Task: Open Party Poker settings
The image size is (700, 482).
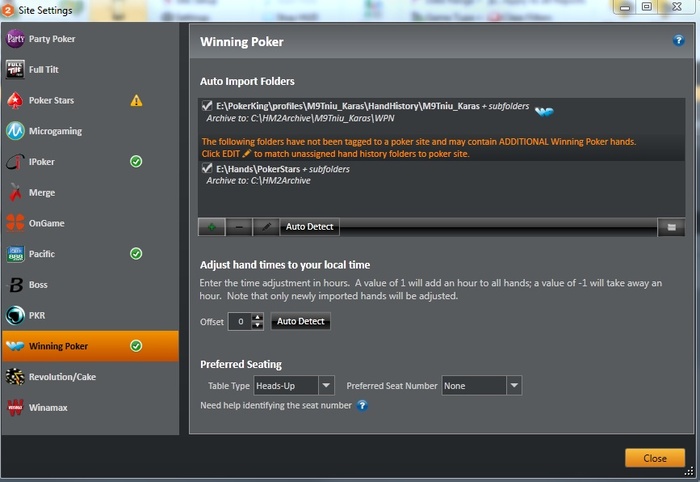Action: [90, 39]
